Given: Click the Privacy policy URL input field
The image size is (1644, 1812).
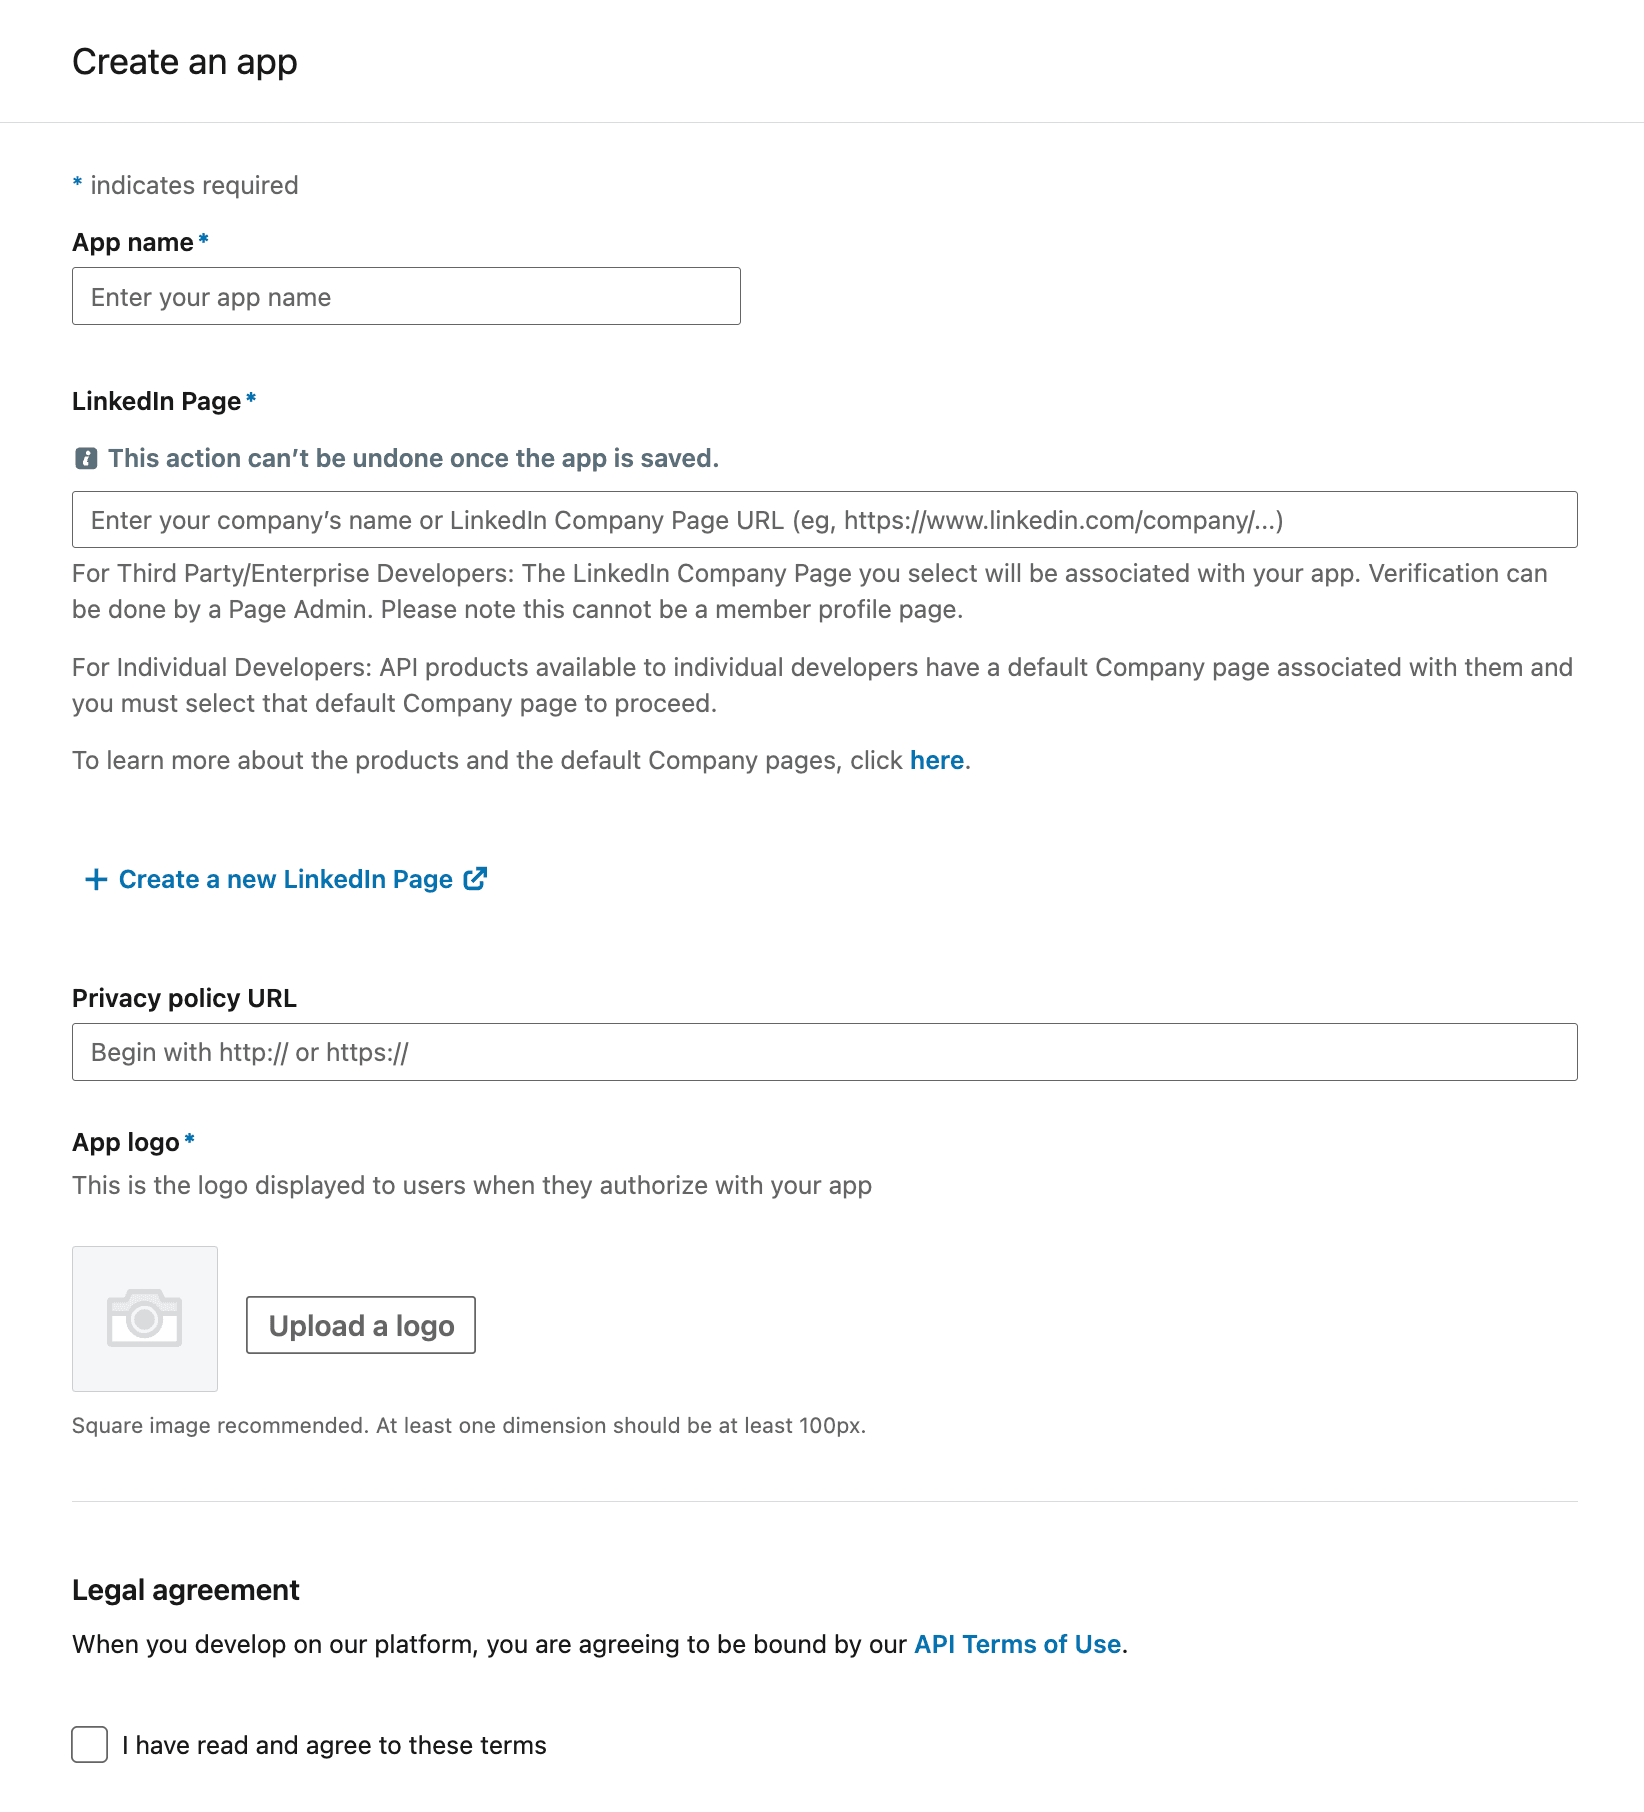Looking at the screenshot, I should 824,1051.
